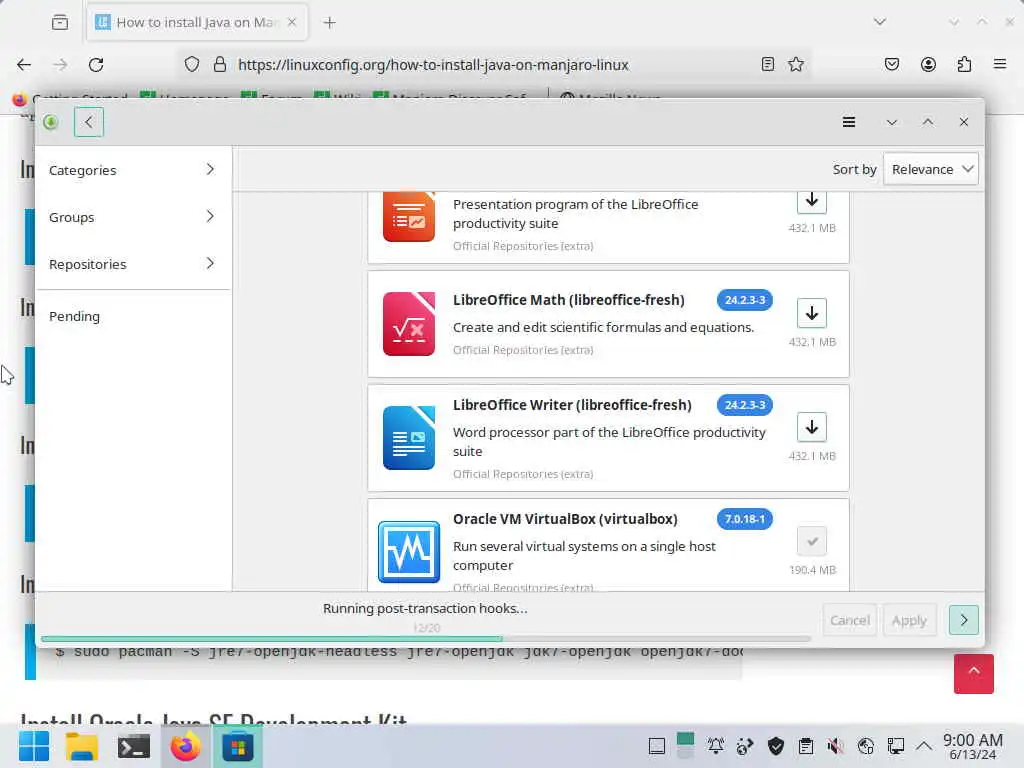Click LibreOffice Writer version badge 24.2.3-3
This screenshot has height=768, width=1024.
click(744, 405)
